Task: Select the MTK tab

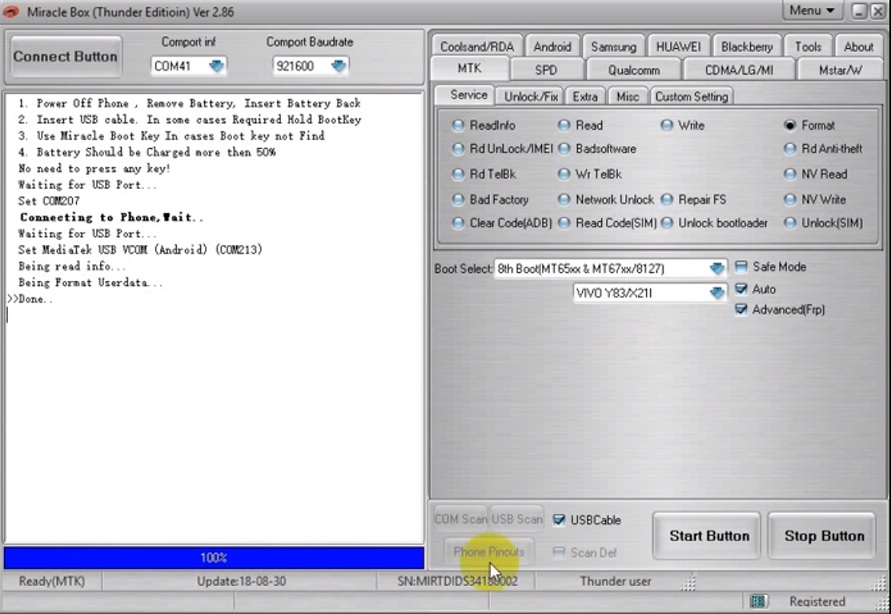Action: pos(469,68)
